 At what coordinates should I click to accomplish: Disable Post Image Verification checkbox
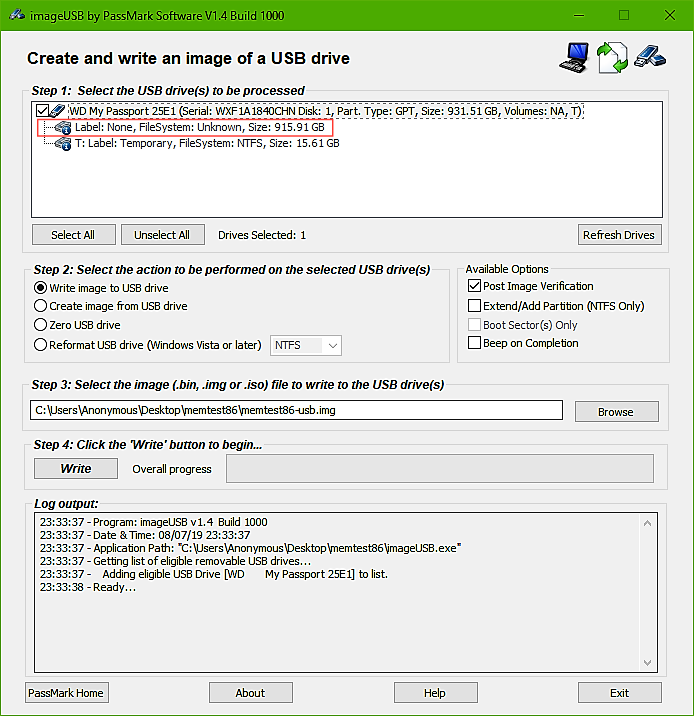point(474,286)
